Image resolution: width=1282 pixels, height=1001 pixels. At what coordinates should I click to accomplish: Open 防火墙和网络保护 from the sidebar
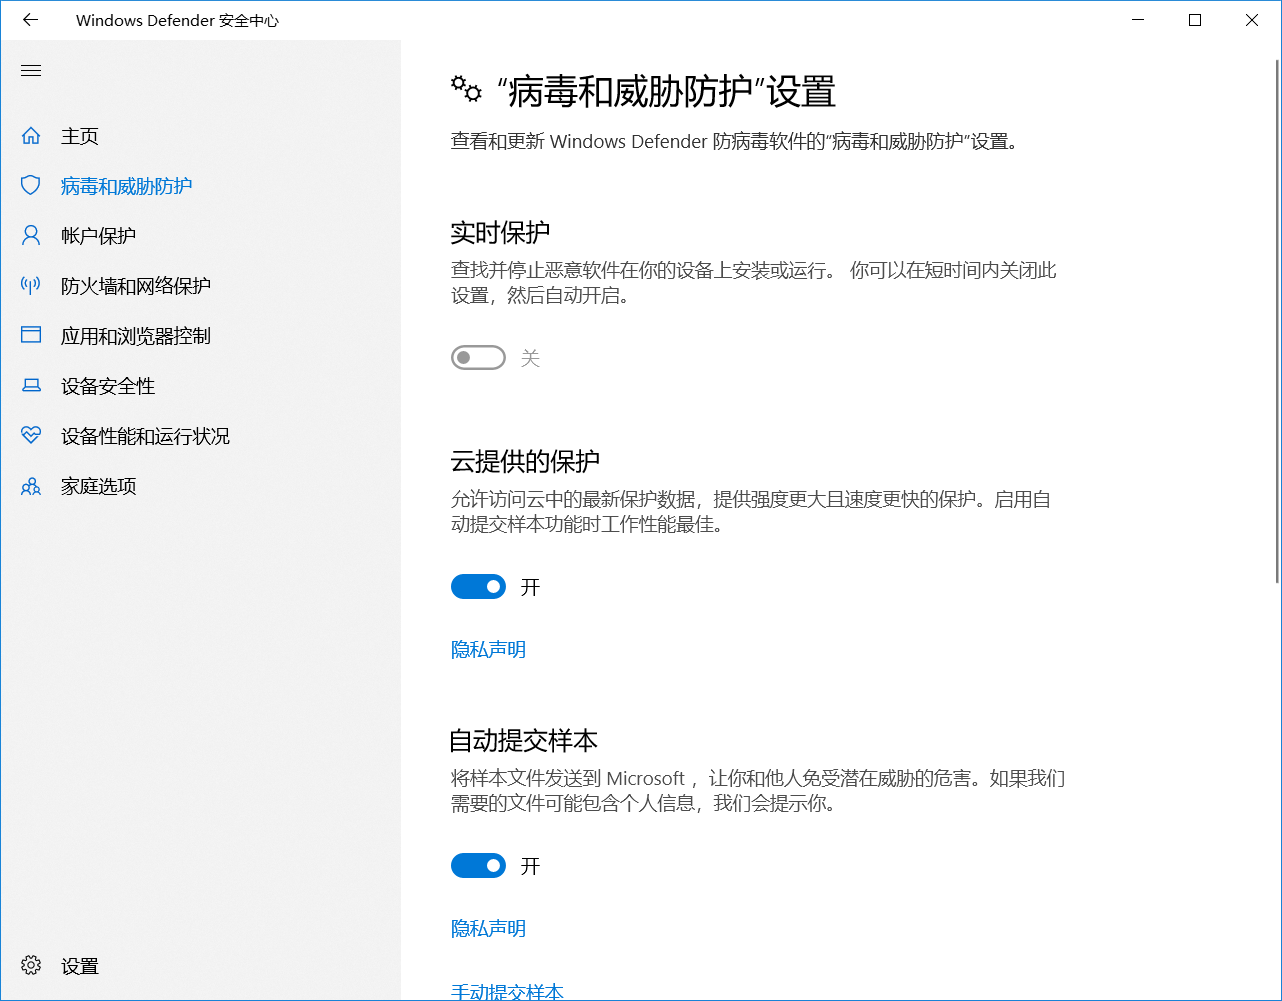pos(136,286)
